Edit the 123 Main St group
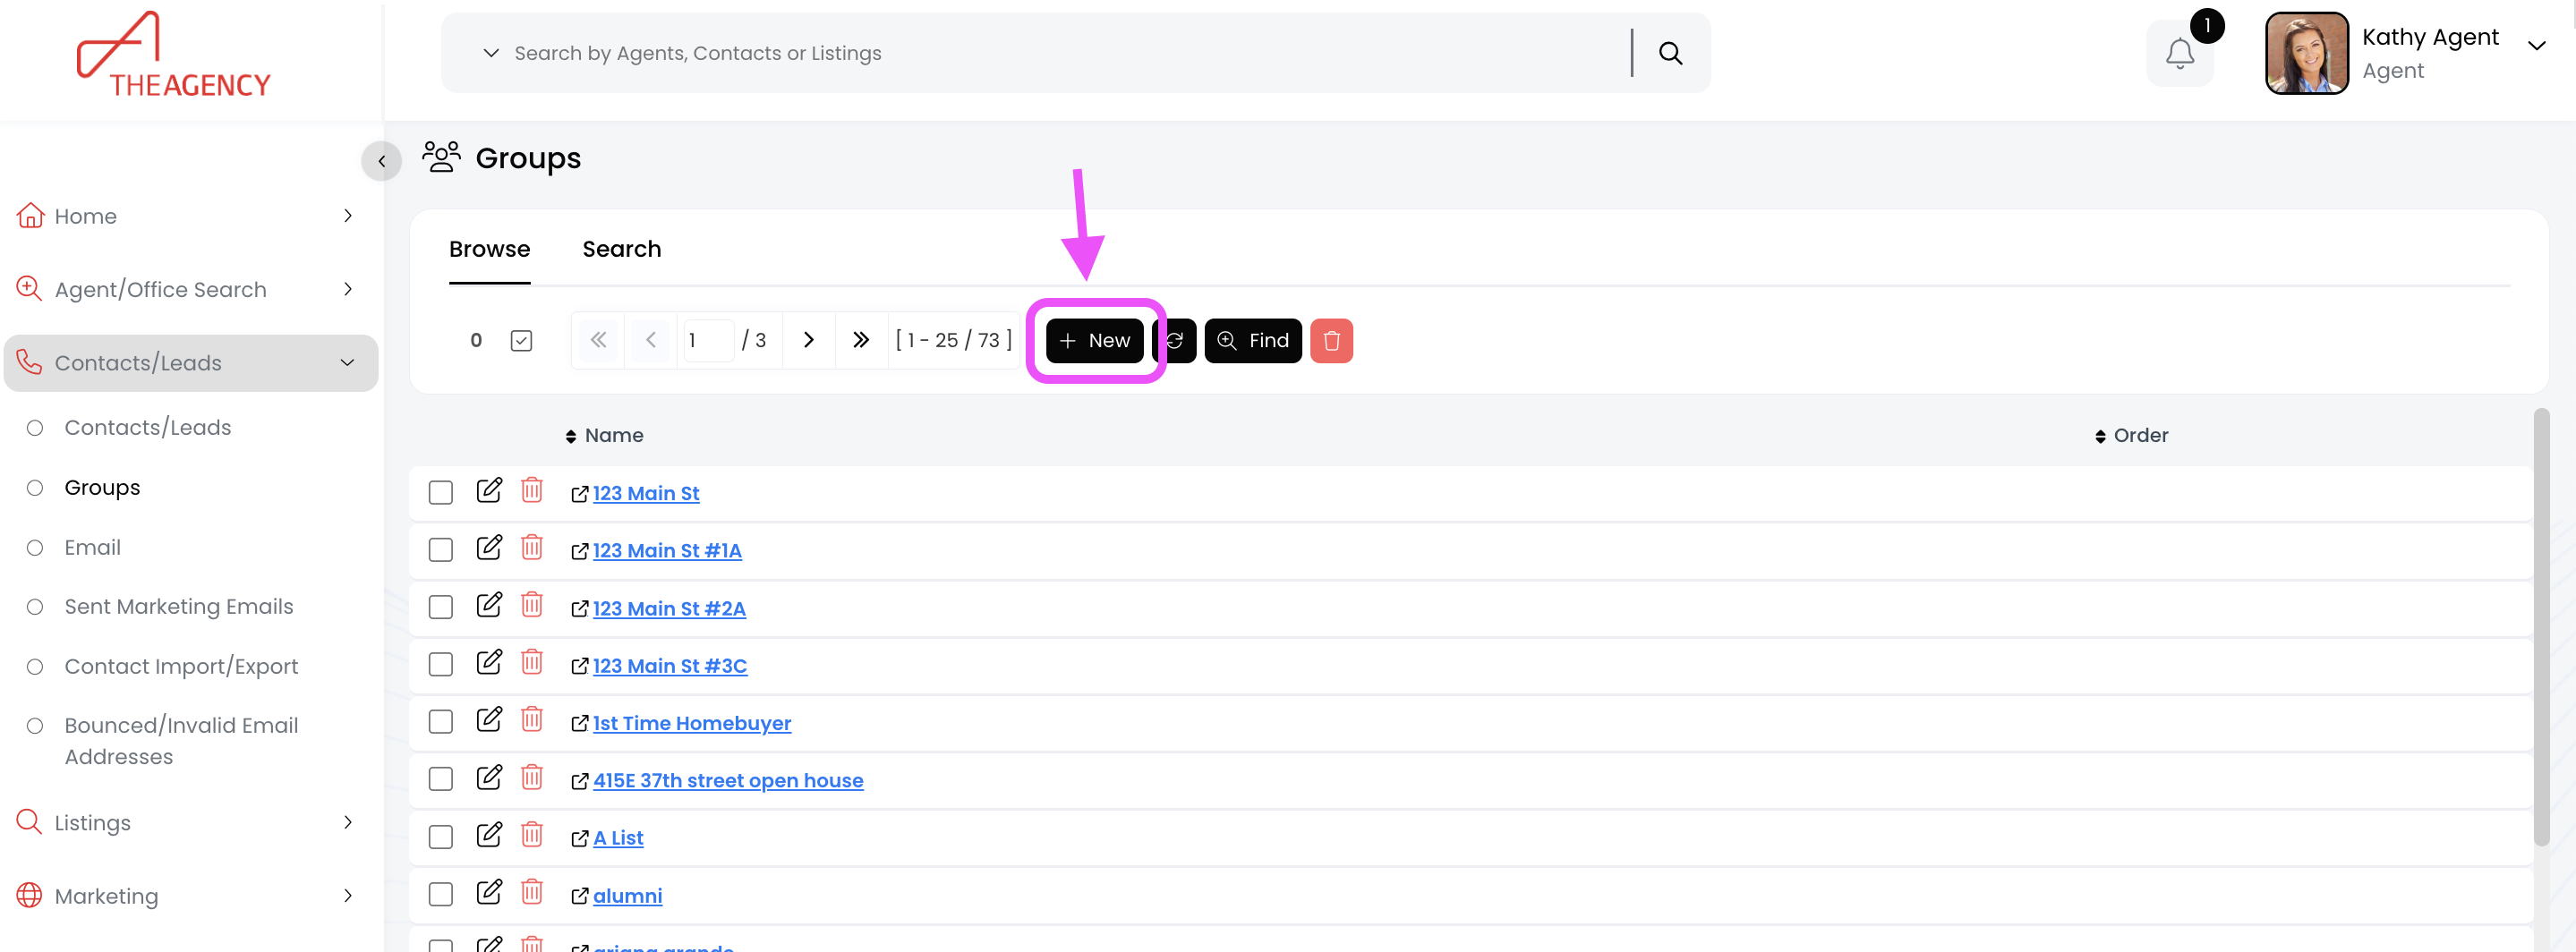The width and height of the screenshot is (2576, 952). click(489, 491)
